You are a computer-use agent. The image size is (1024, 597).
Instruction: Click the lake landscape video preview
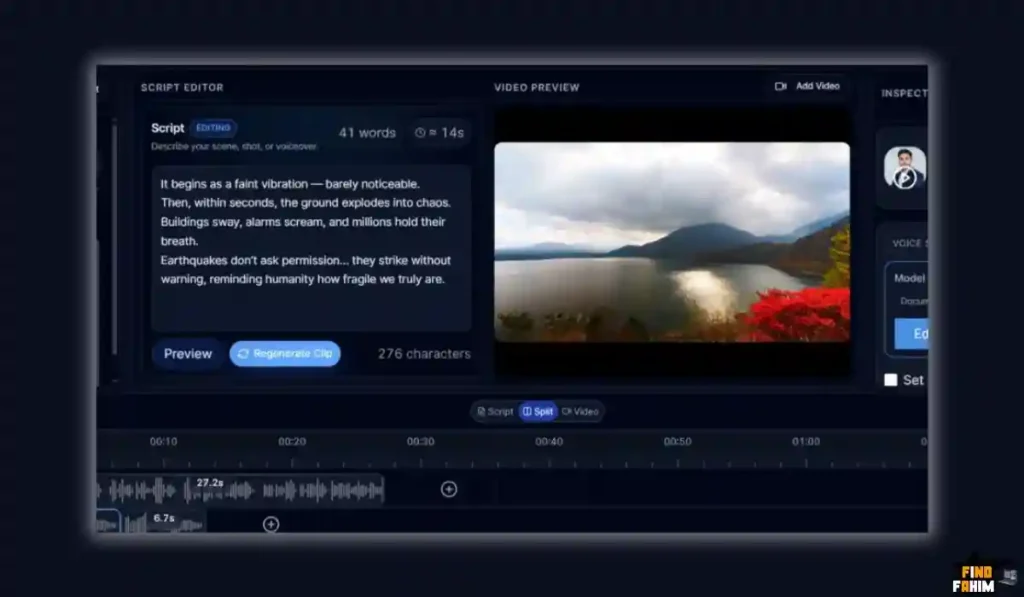[x=671, y=242]
